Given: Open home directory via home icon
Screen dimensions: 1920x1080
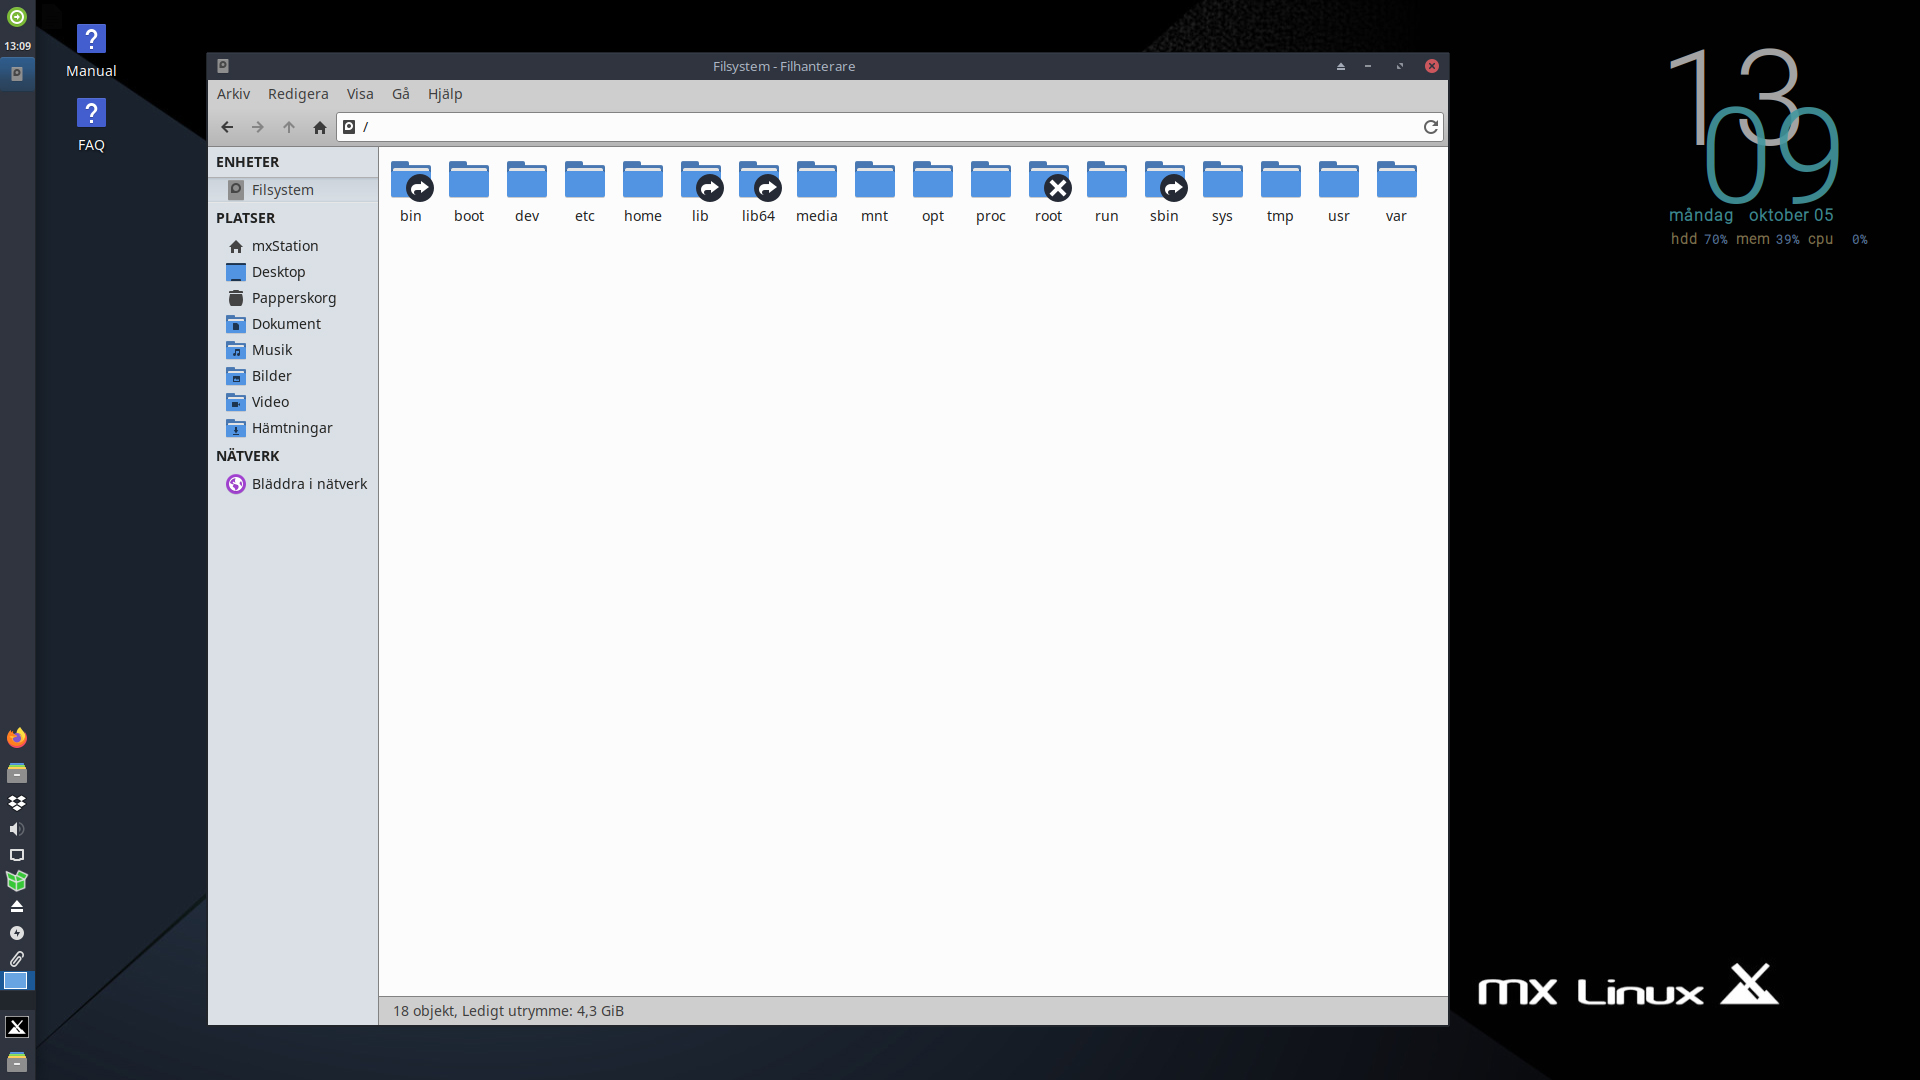Looking at the screenshot, I should pyautogui.click(x=320, y=127).
